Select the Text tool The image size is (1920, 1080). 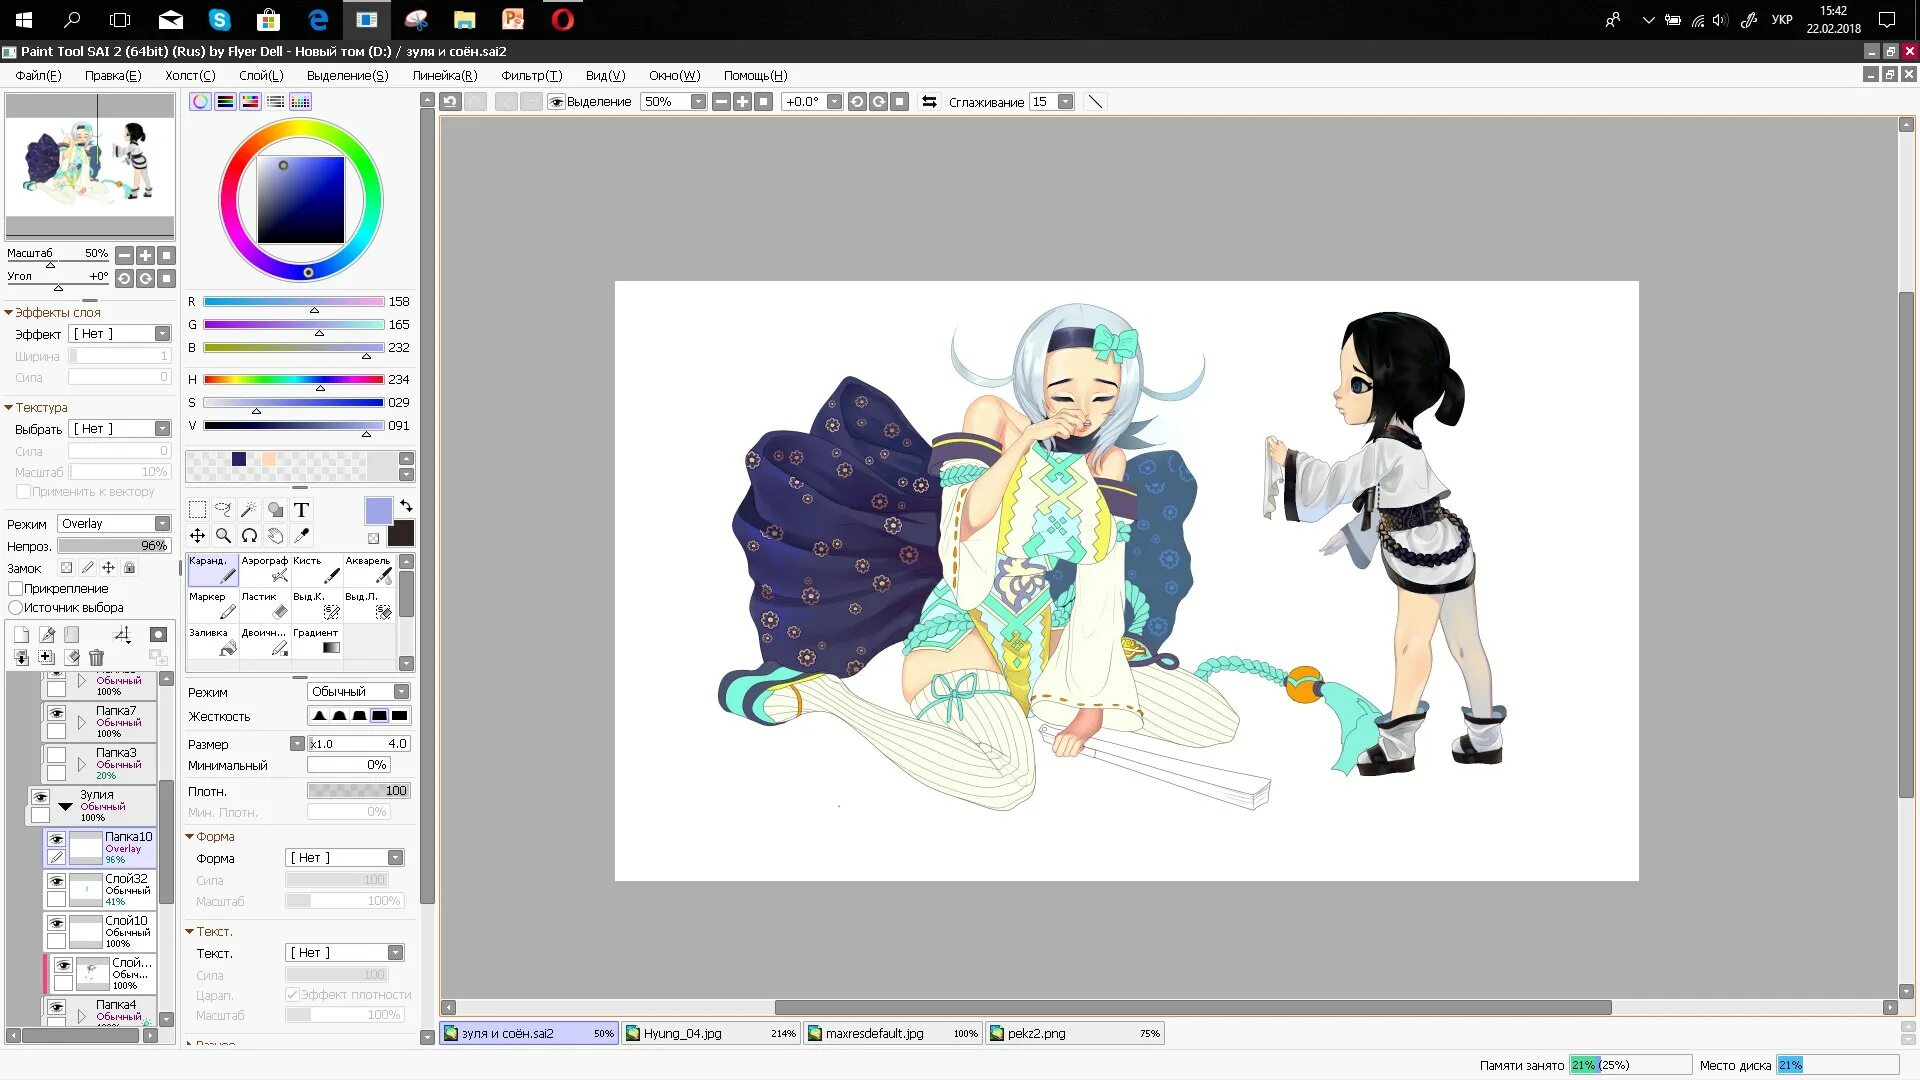301,510
